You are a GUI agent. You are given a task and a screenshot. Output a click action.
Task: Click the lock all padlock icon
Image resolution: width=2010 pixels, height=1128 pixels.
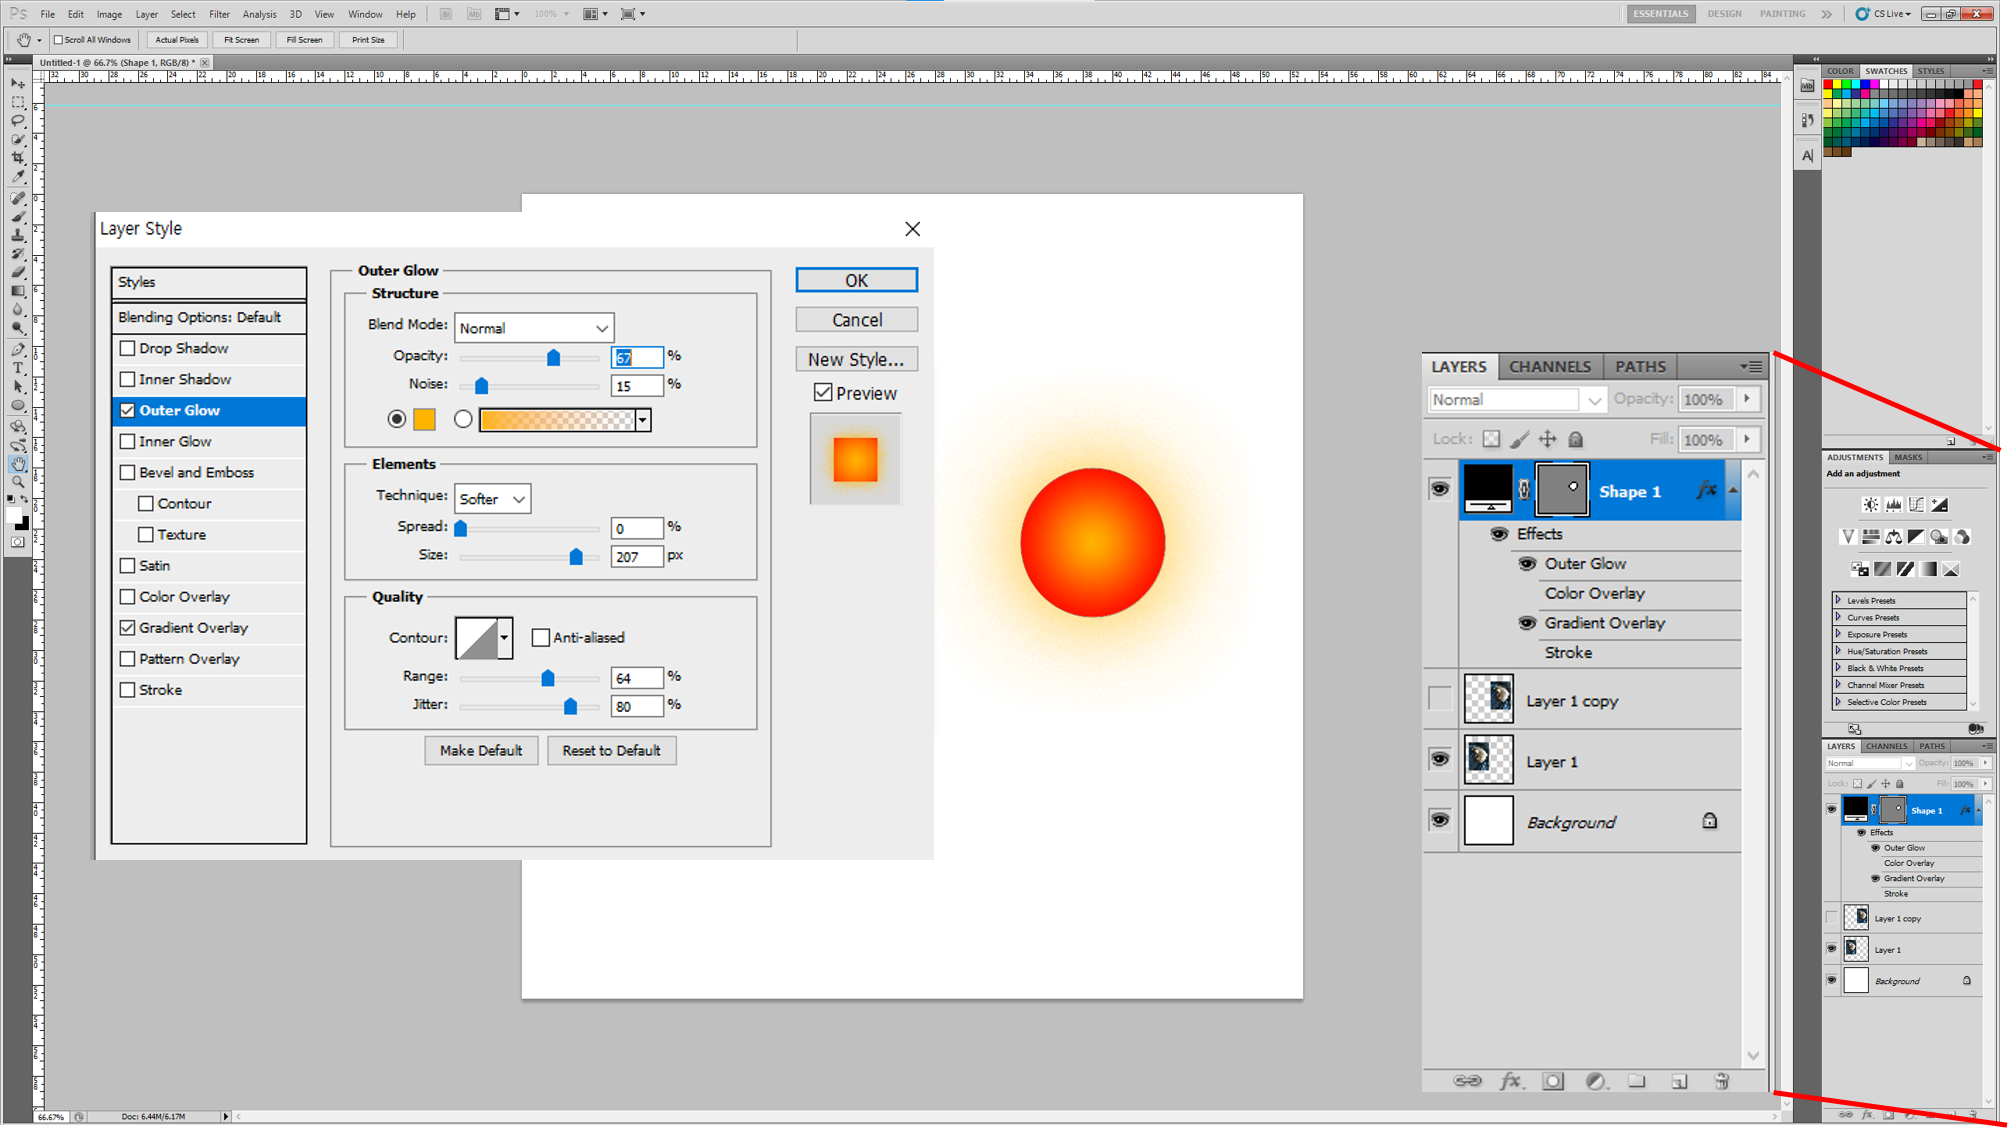[x=1576, y=439]
